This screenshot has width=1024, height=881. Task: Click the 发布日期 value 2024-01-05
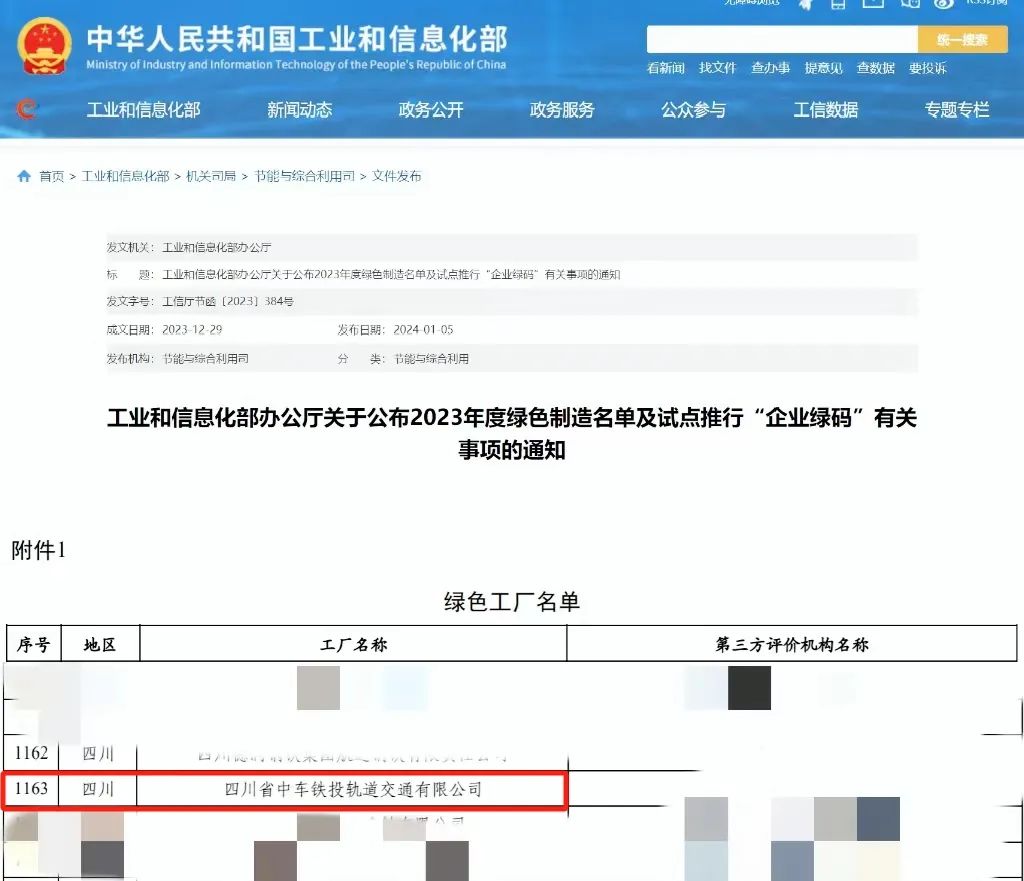point(423,330)
